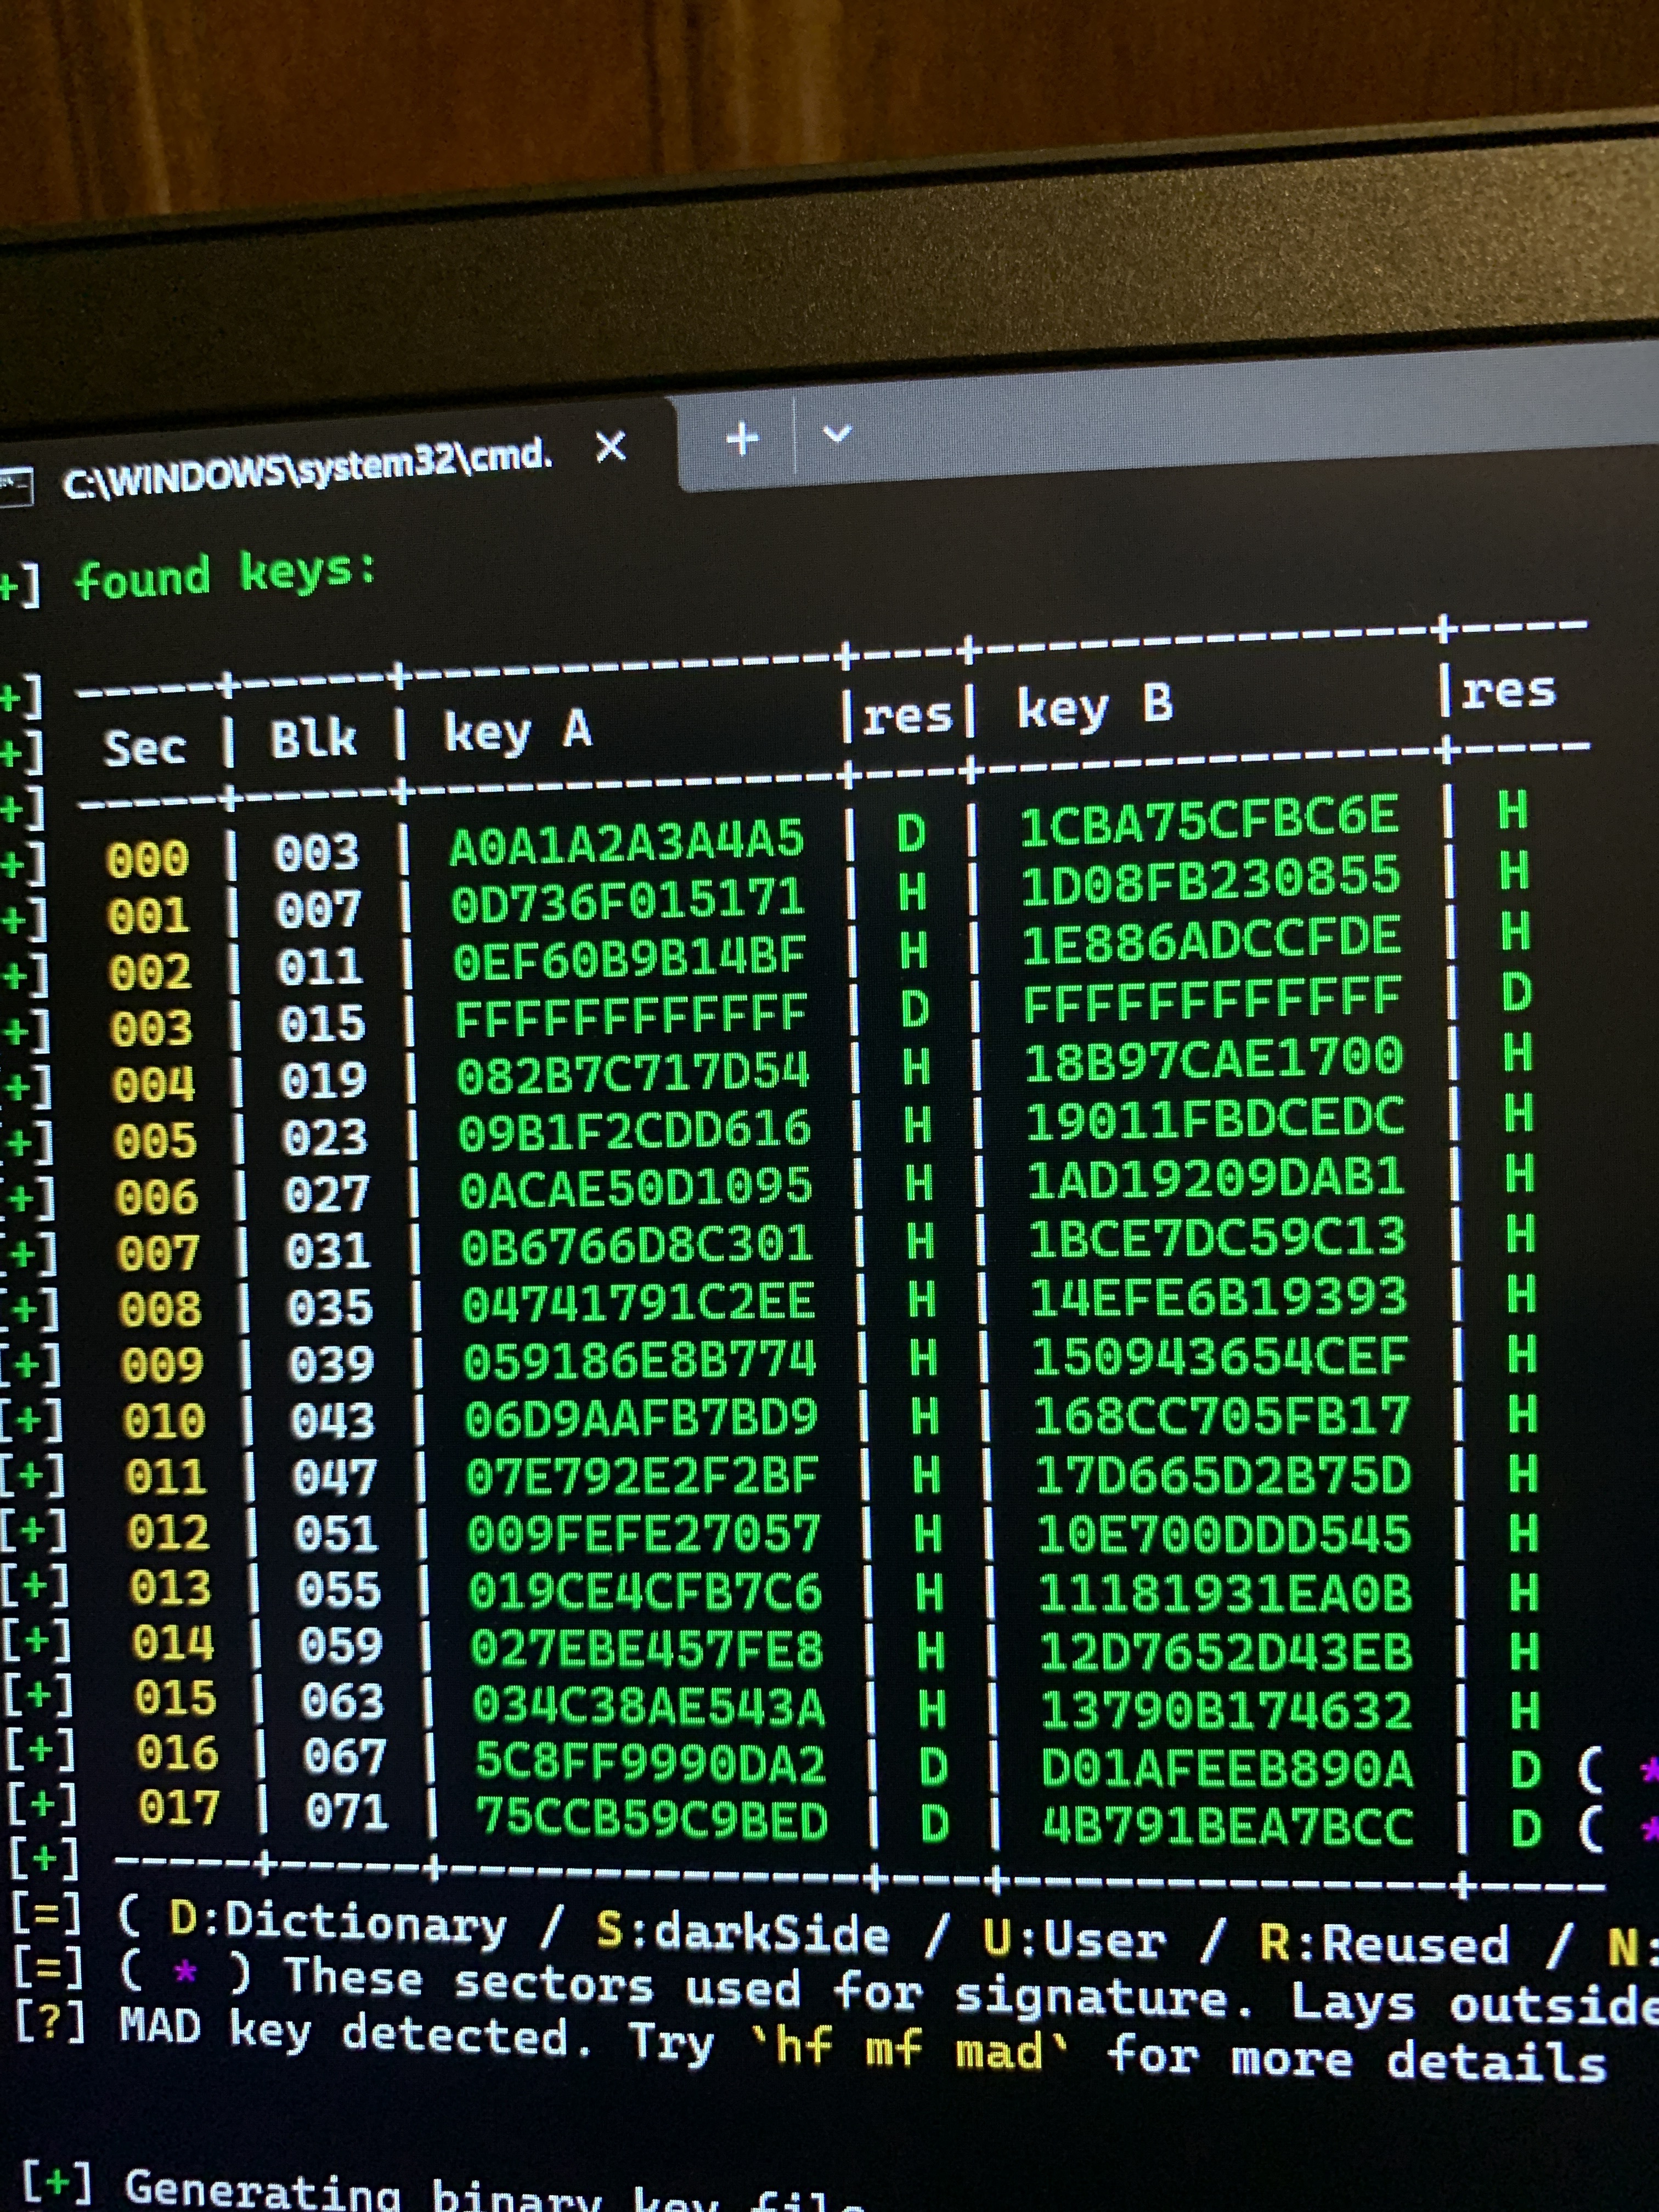Click key A value 04741791C2EE
Image resolution: width=1659 pixels, height=2212 pixels.
pyautogui.click(x=639, y=1303)
